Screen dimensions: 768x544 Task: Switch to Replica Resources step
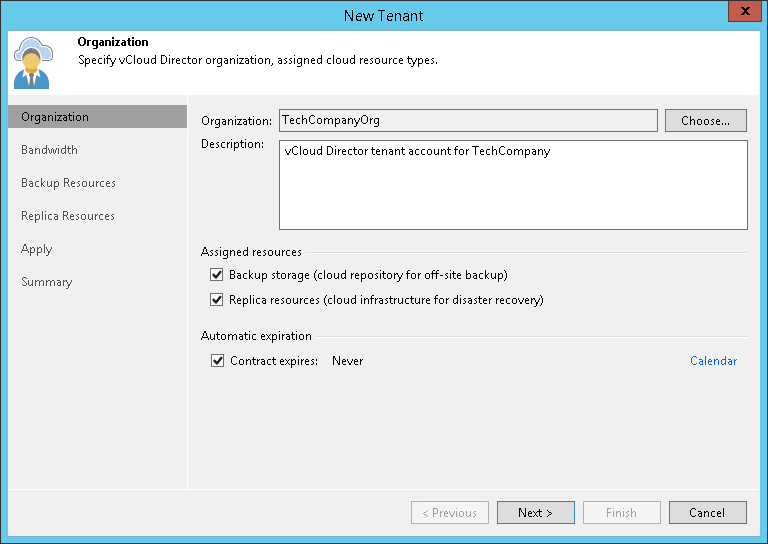(68, 216)
